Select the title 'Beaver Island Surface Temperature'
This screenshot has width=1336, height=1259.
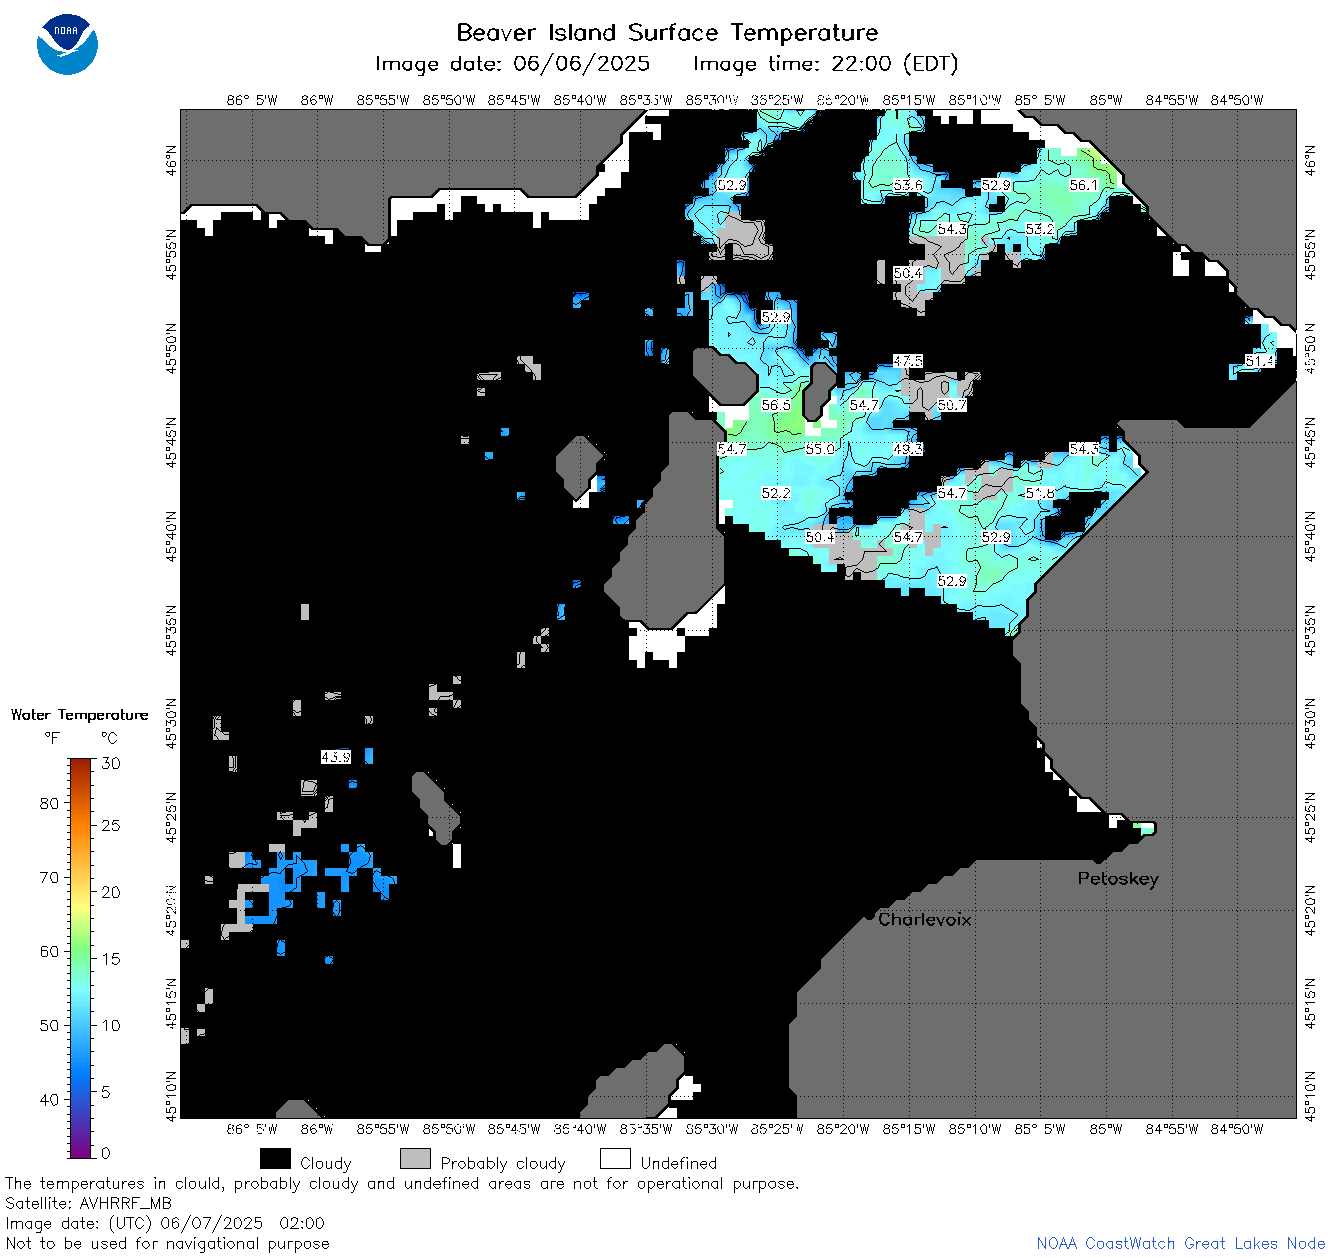click(x=667, y=32)
